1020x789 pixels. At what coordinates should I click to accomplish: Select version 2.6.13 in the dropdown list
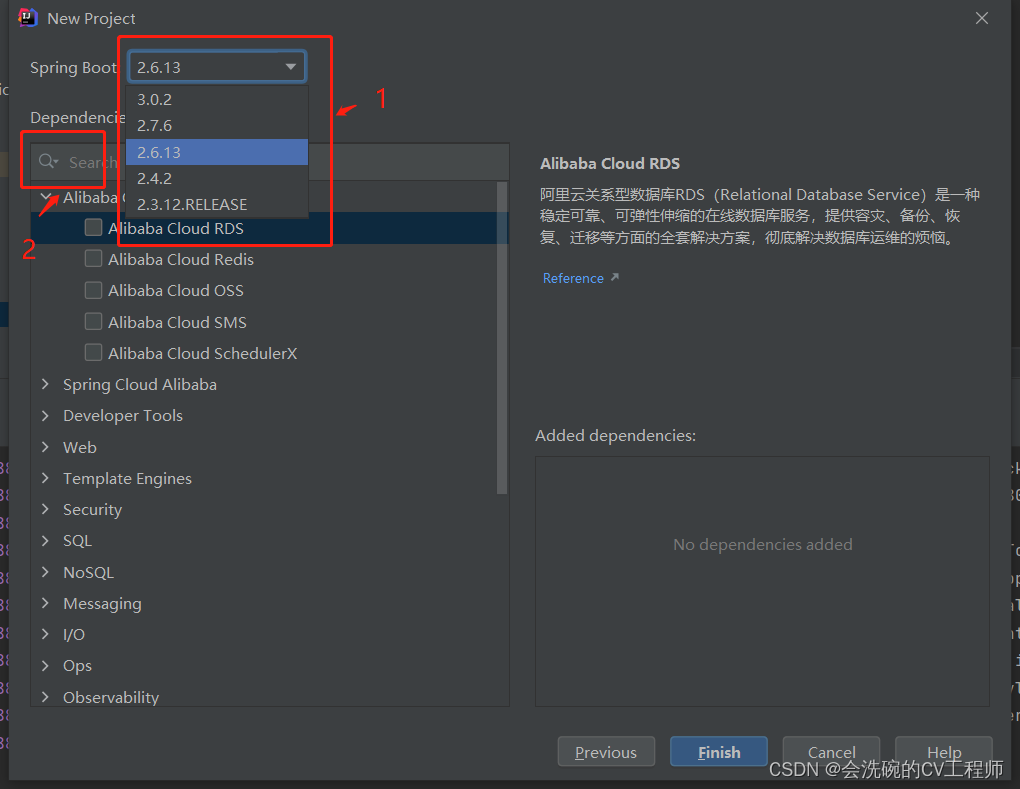click(x=217, y=152)
